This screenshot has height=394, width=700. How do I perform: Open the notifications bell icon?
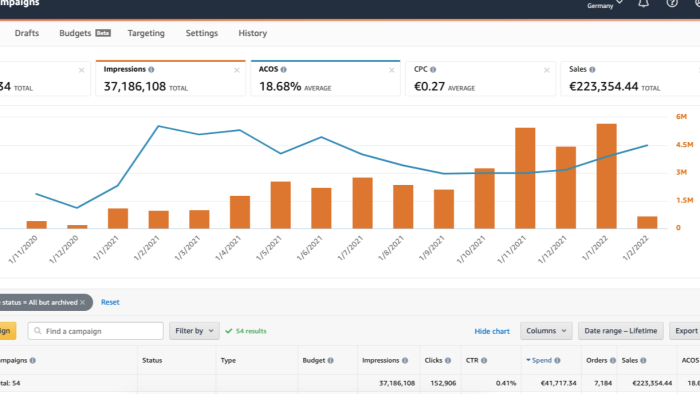(x=643, y=4)
